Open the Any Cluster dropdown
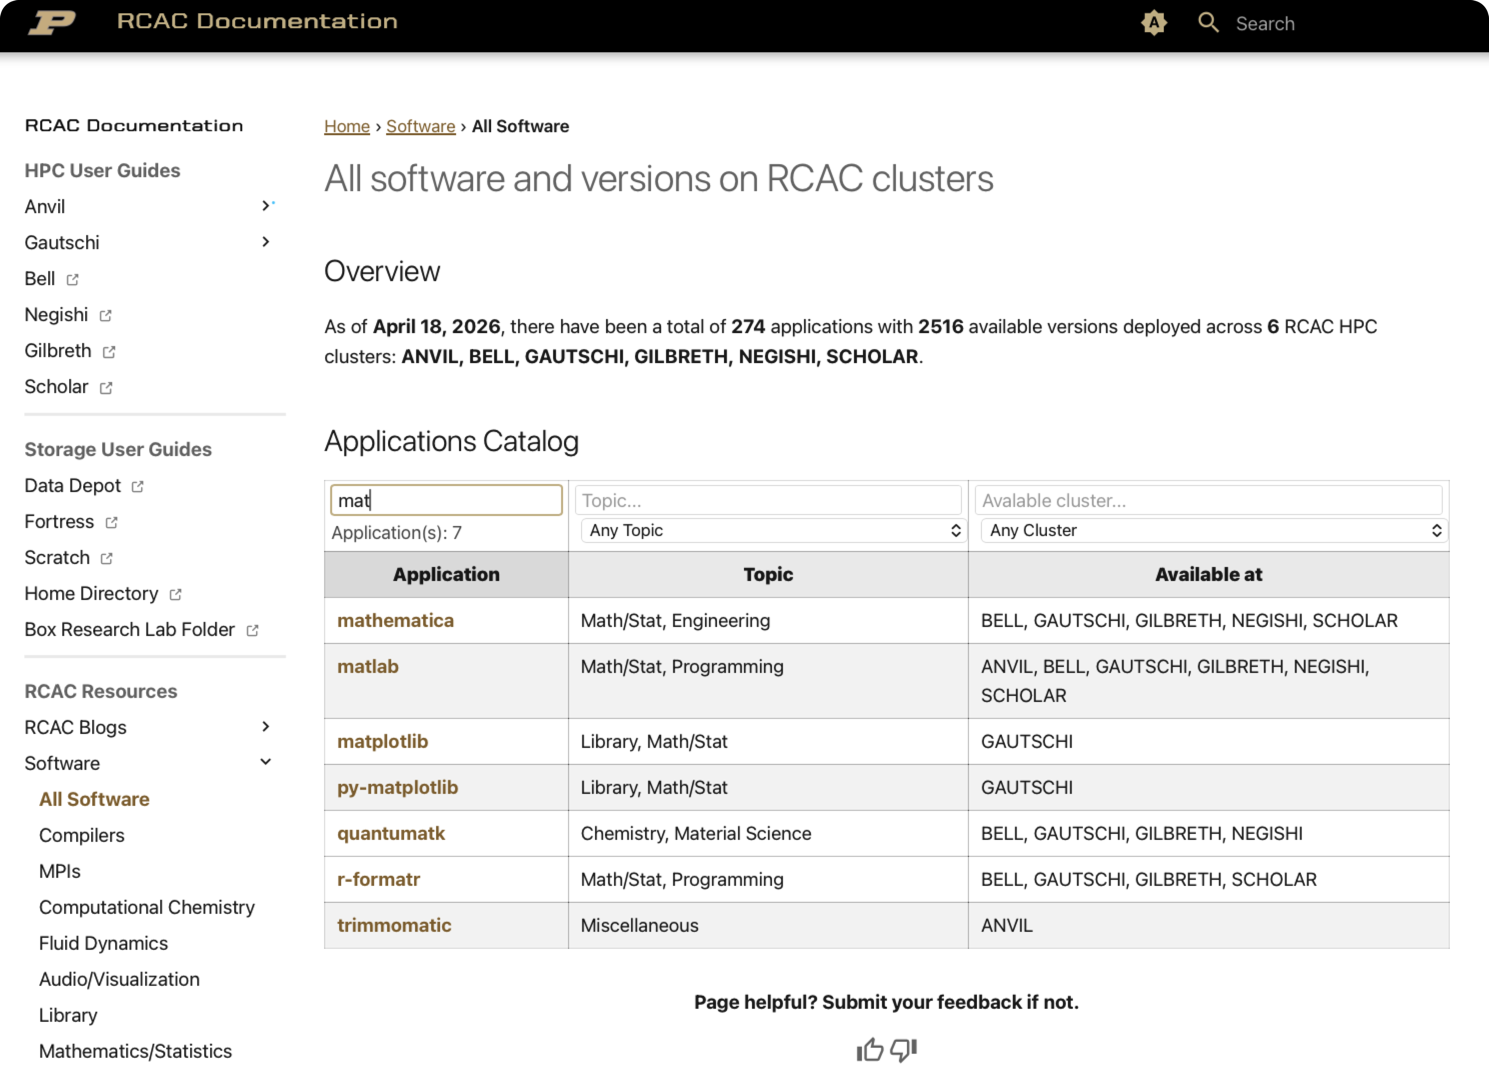The width and height of the screenshot is (1489, 1072). tap(1212, 530)
